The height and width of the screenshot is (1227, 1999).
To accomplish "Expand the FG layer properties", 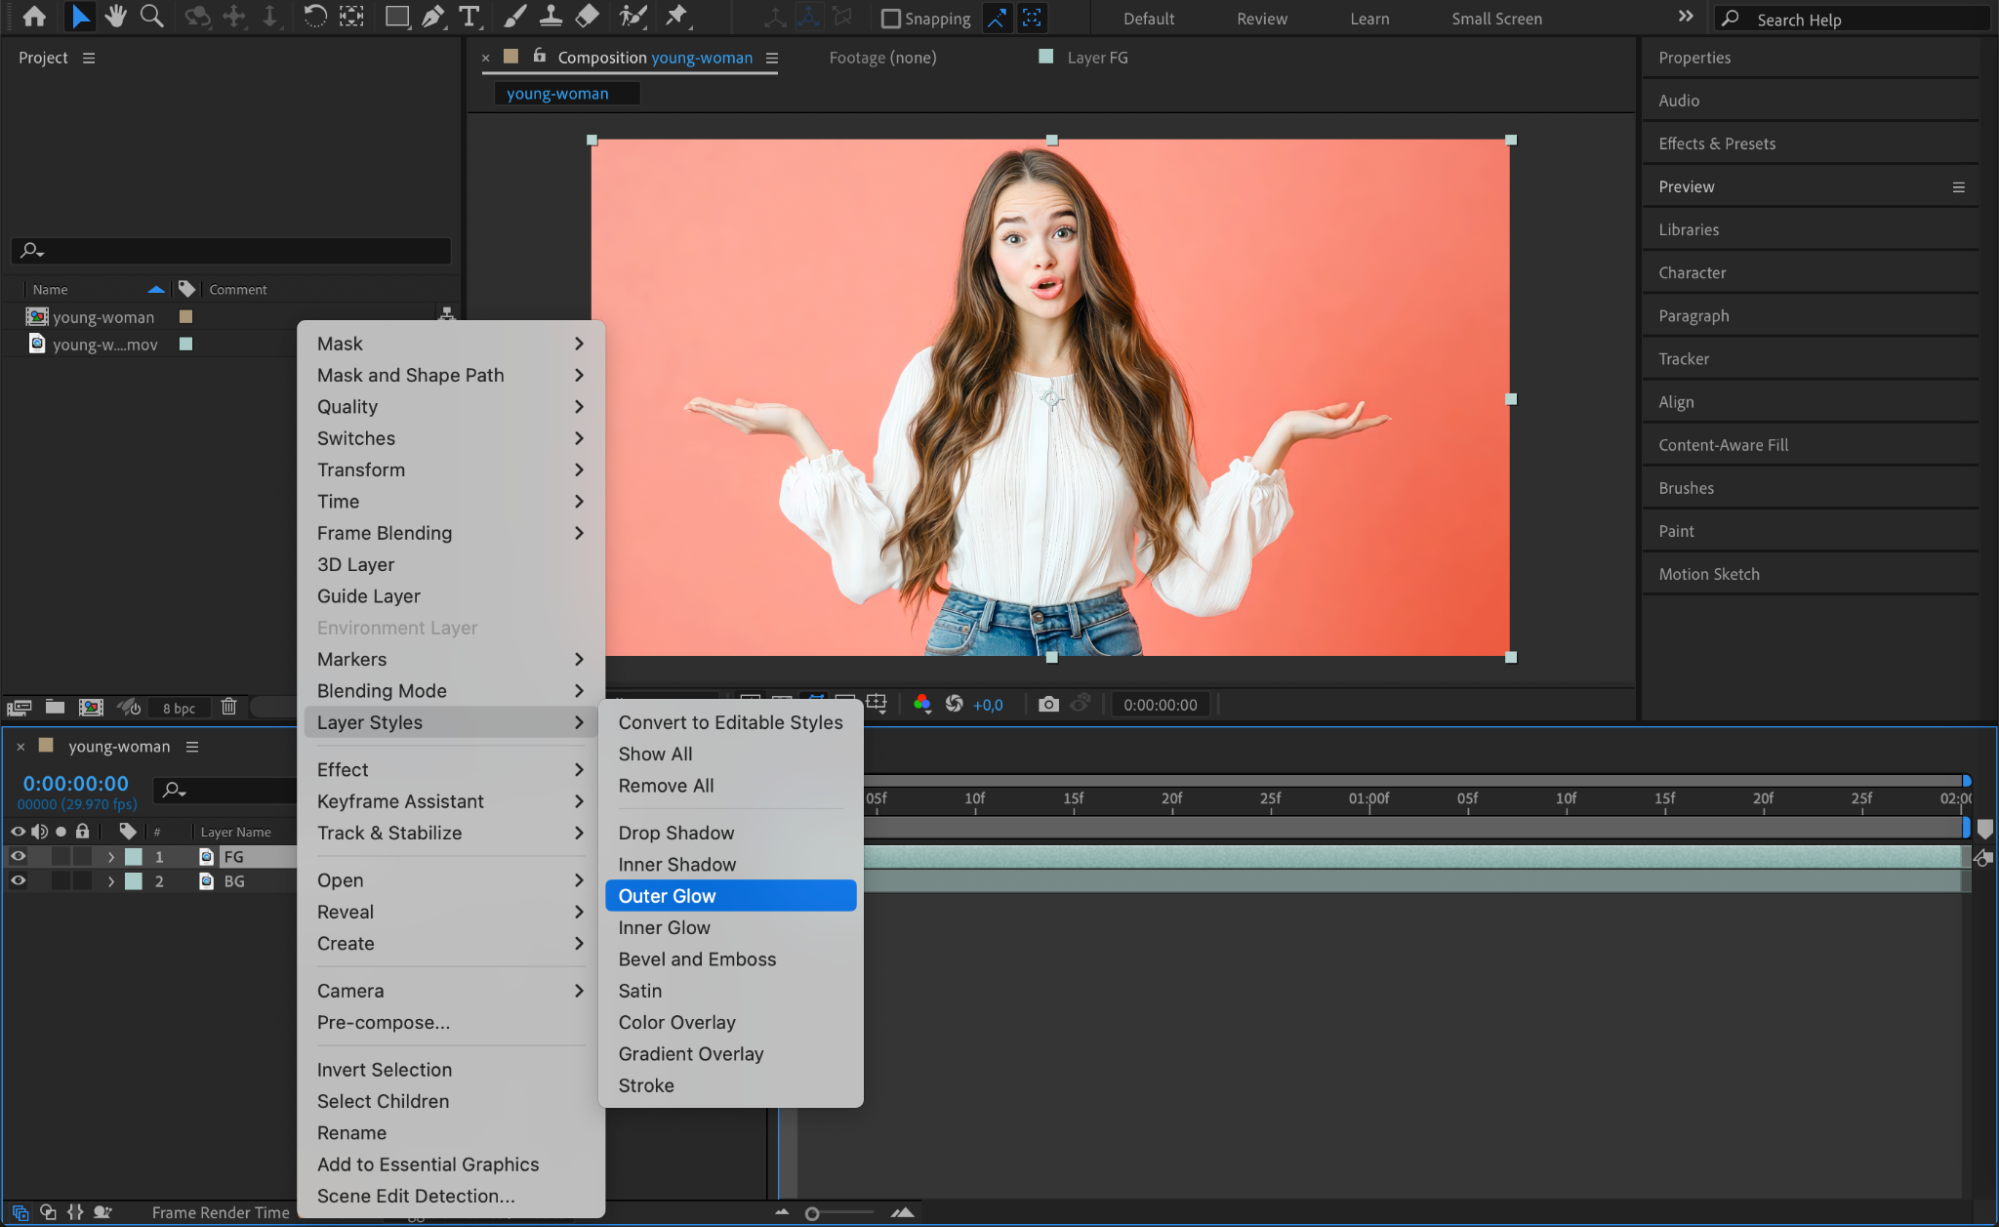I will tap(110, 857).
